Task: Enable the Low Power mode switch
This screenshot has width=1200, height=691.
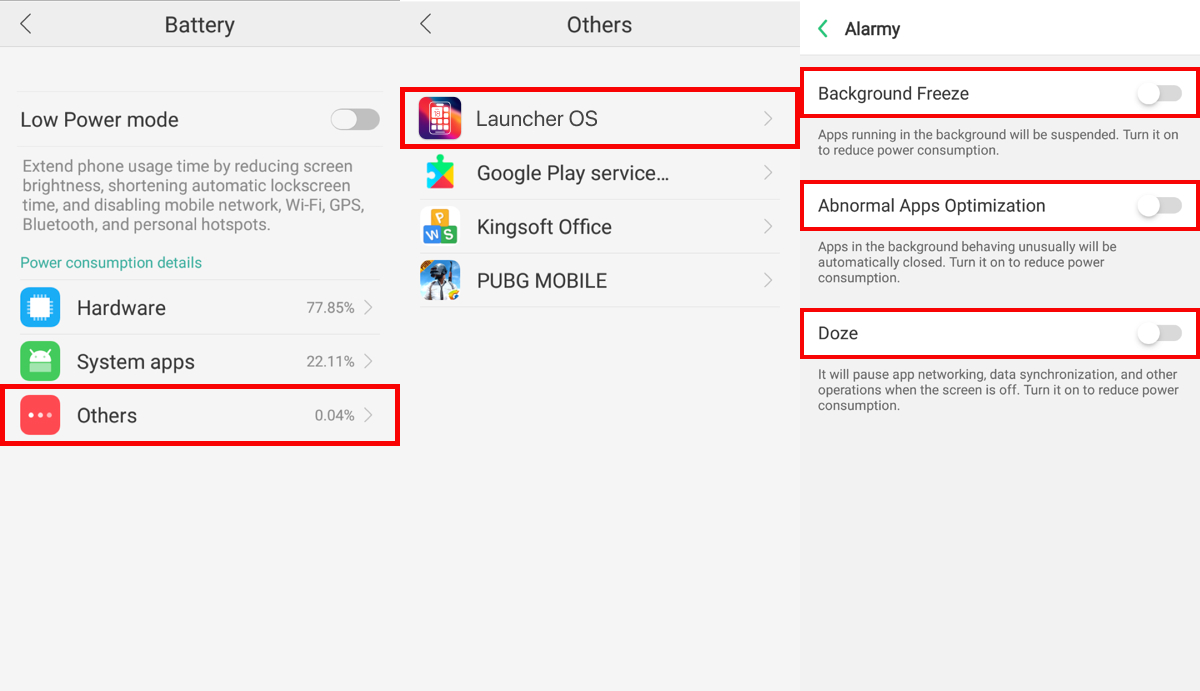Action: 355,120
